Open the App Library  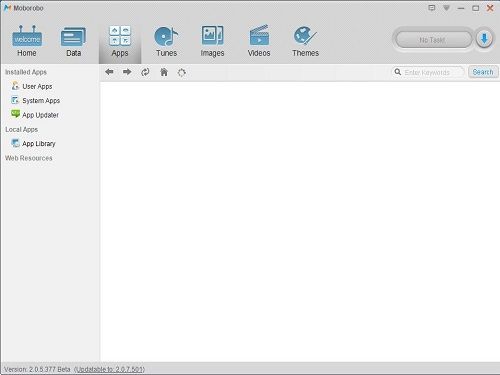tap(33, 143)
